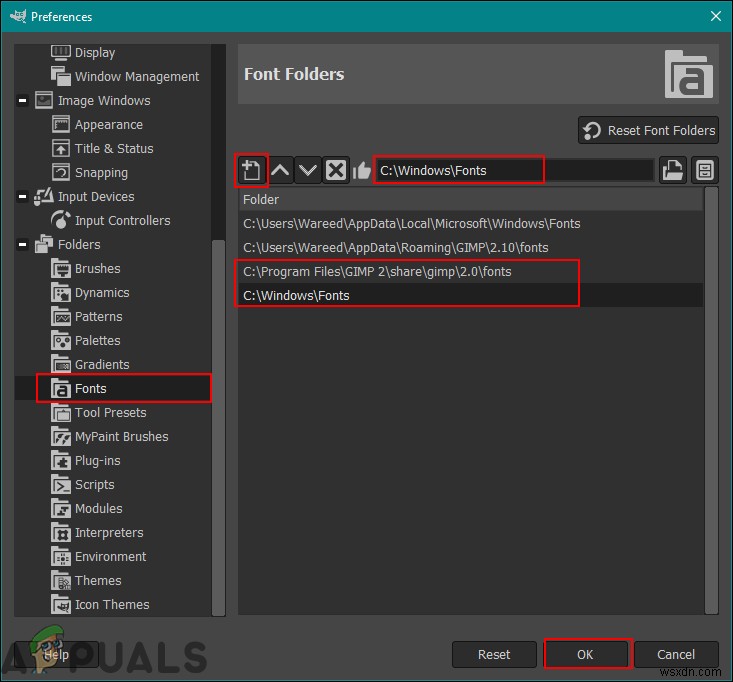
Task: Move selected folder up with arrow
Action: [280, 170]
